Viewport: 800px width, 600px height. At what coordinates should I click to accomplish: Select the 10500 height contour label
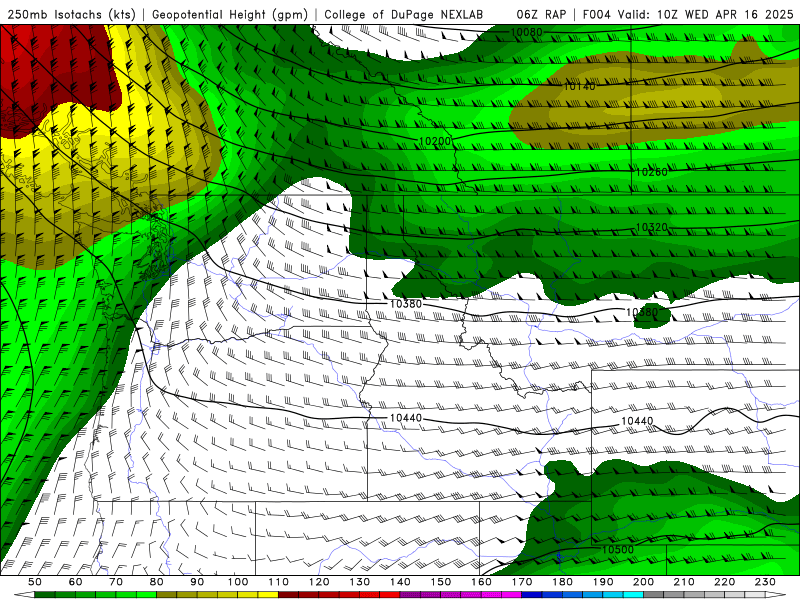[x=618, y=550]
